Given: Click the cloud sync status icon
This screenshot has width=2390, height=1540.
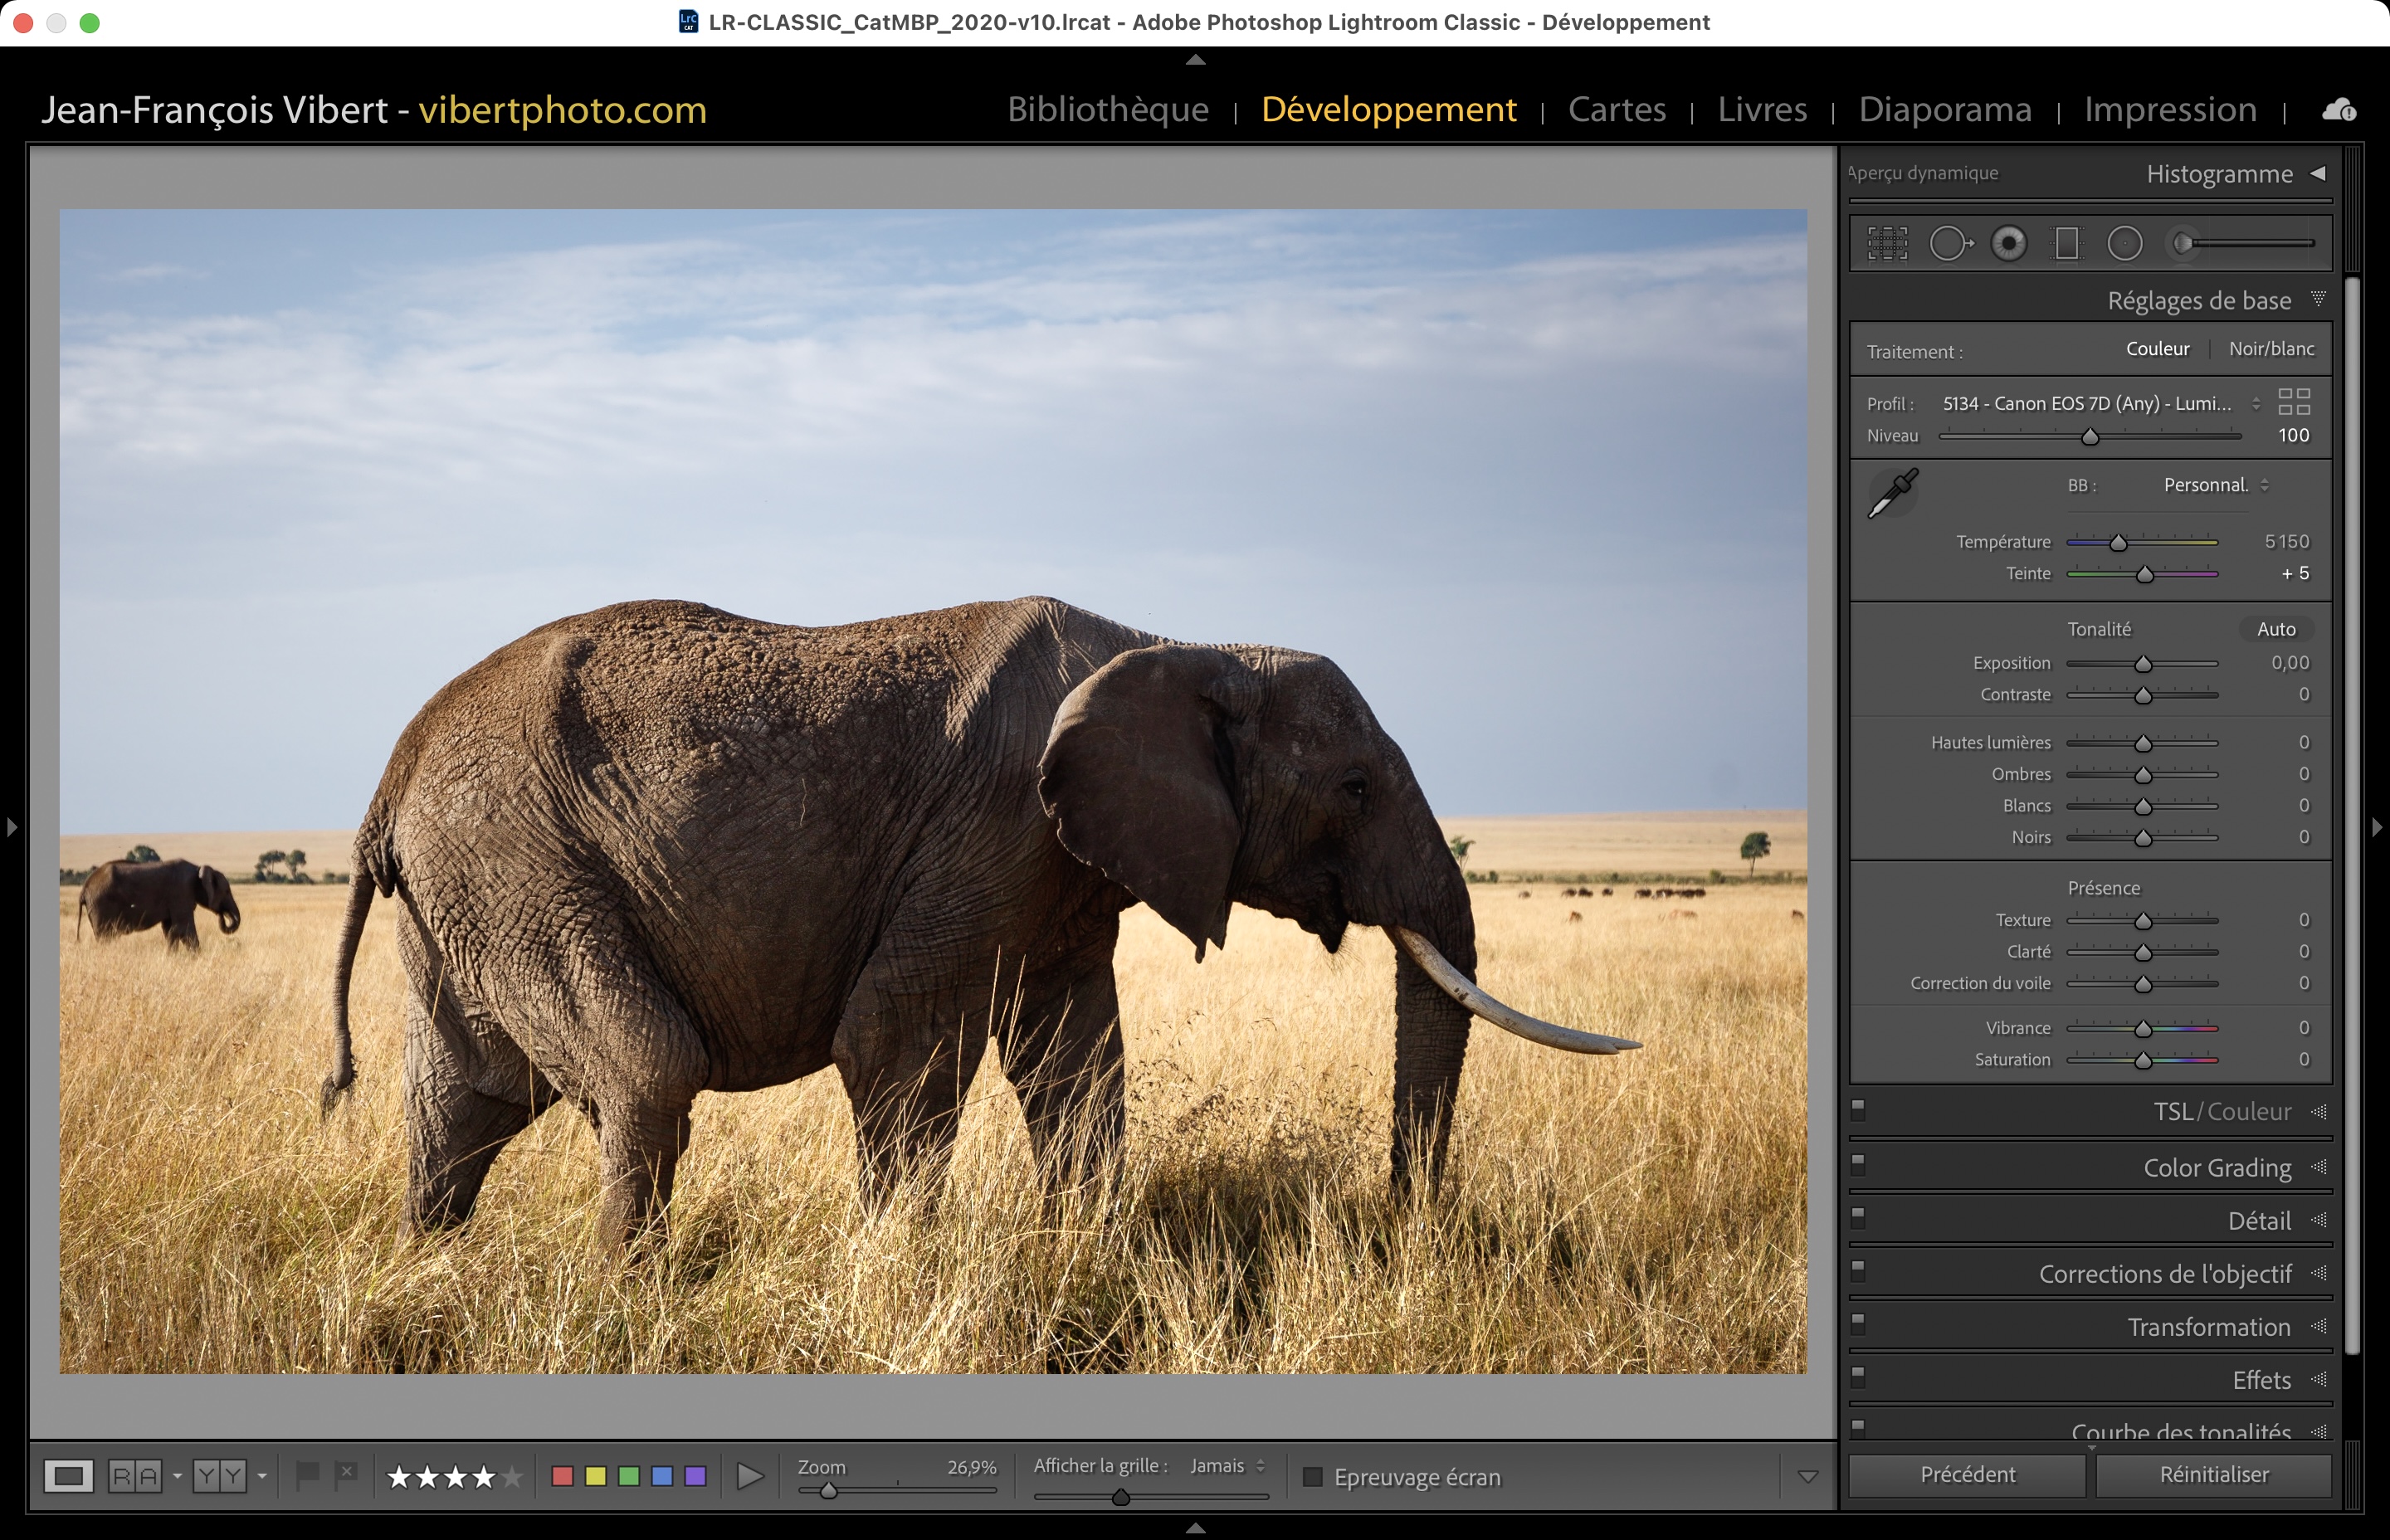Looking at the screenshot, I should 2338,110.
